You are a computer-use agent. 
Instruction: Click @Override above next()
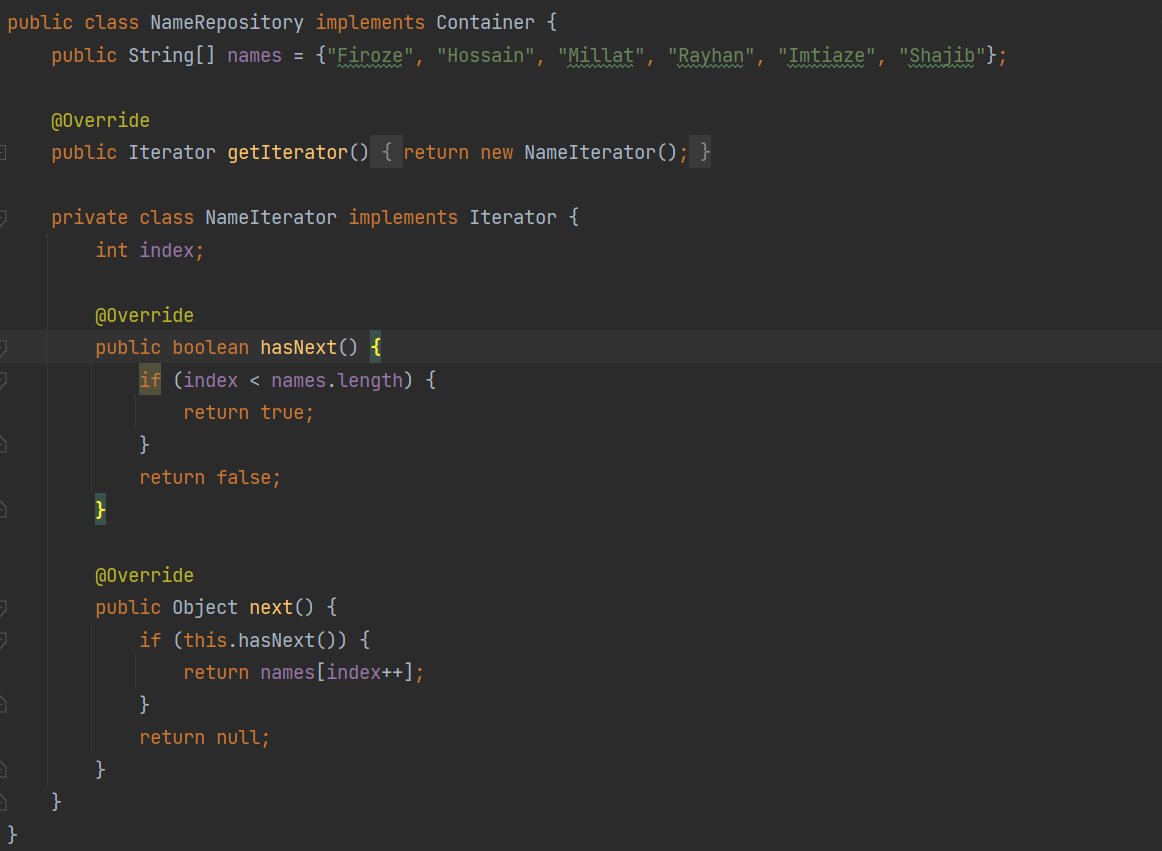coord(145,575)
